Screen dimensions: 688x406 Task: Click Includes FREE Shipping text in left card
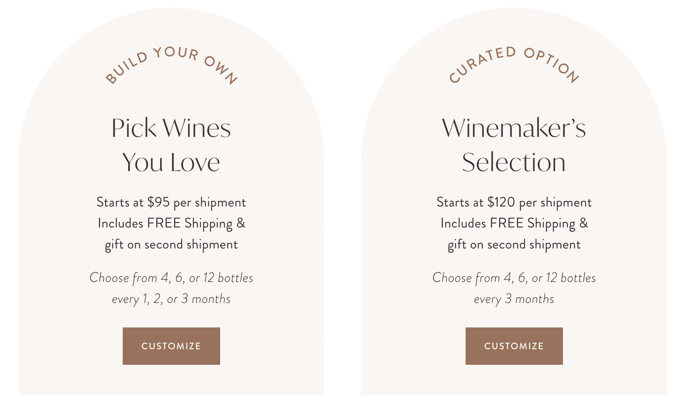[171, 223]
